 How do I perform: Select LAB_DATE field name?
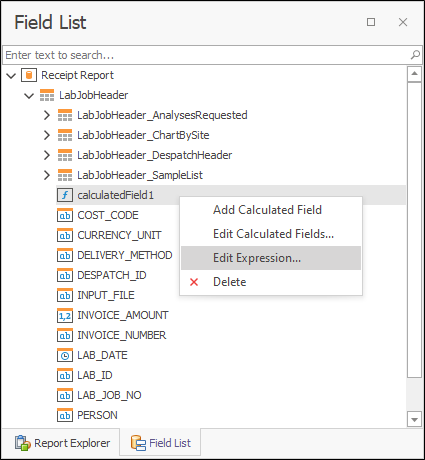[x=102, y=355]
